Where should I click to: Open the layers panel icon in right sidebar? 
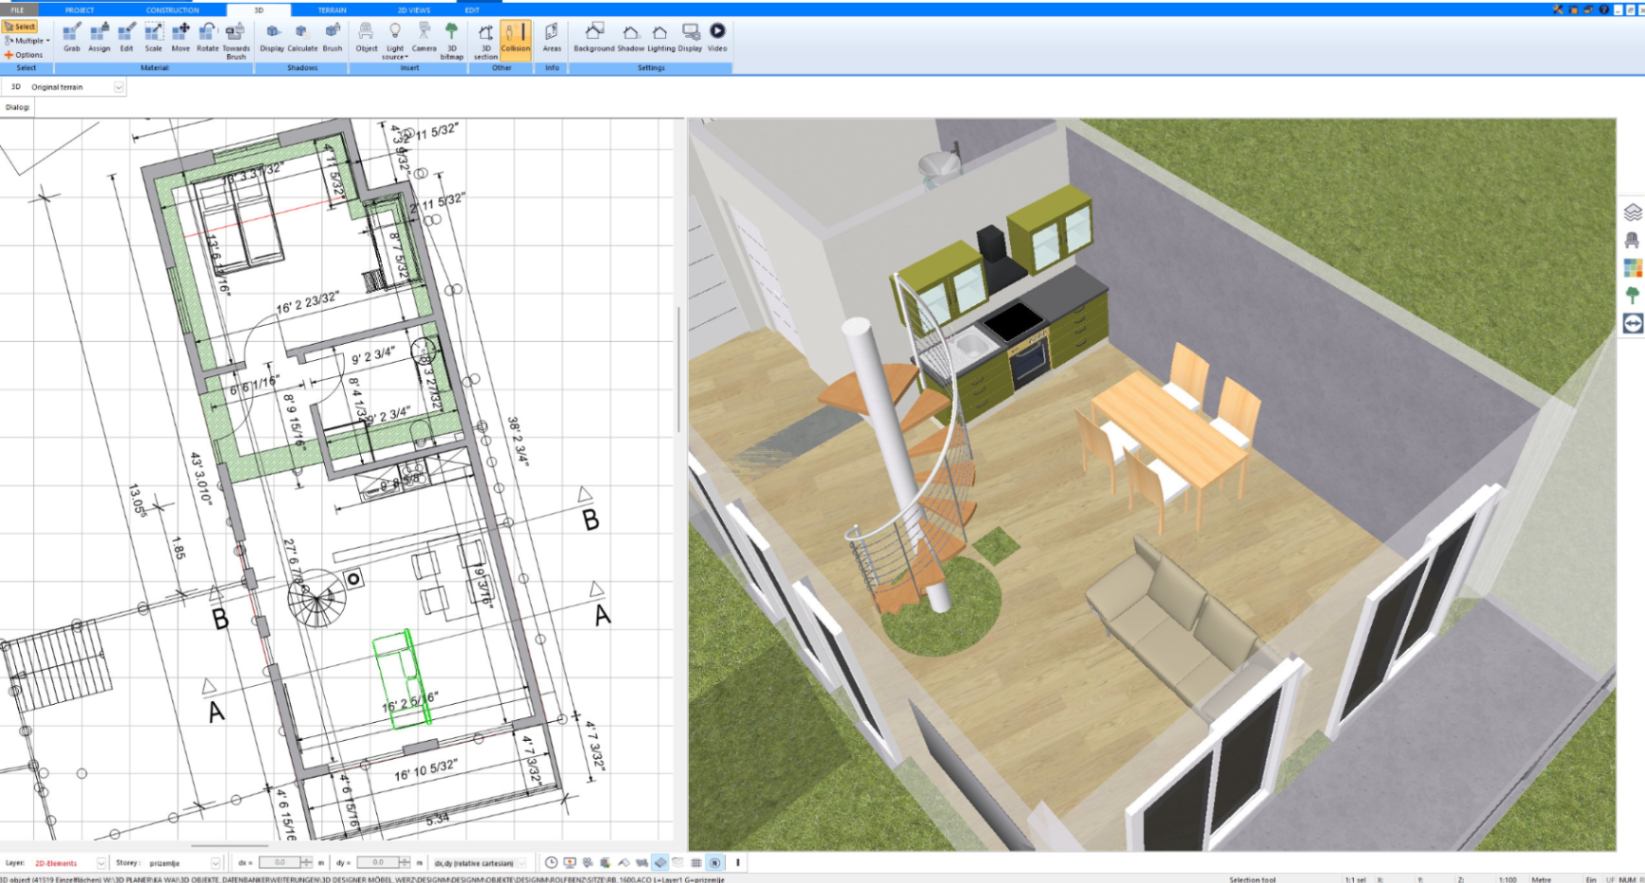(x=1633, y=213)
